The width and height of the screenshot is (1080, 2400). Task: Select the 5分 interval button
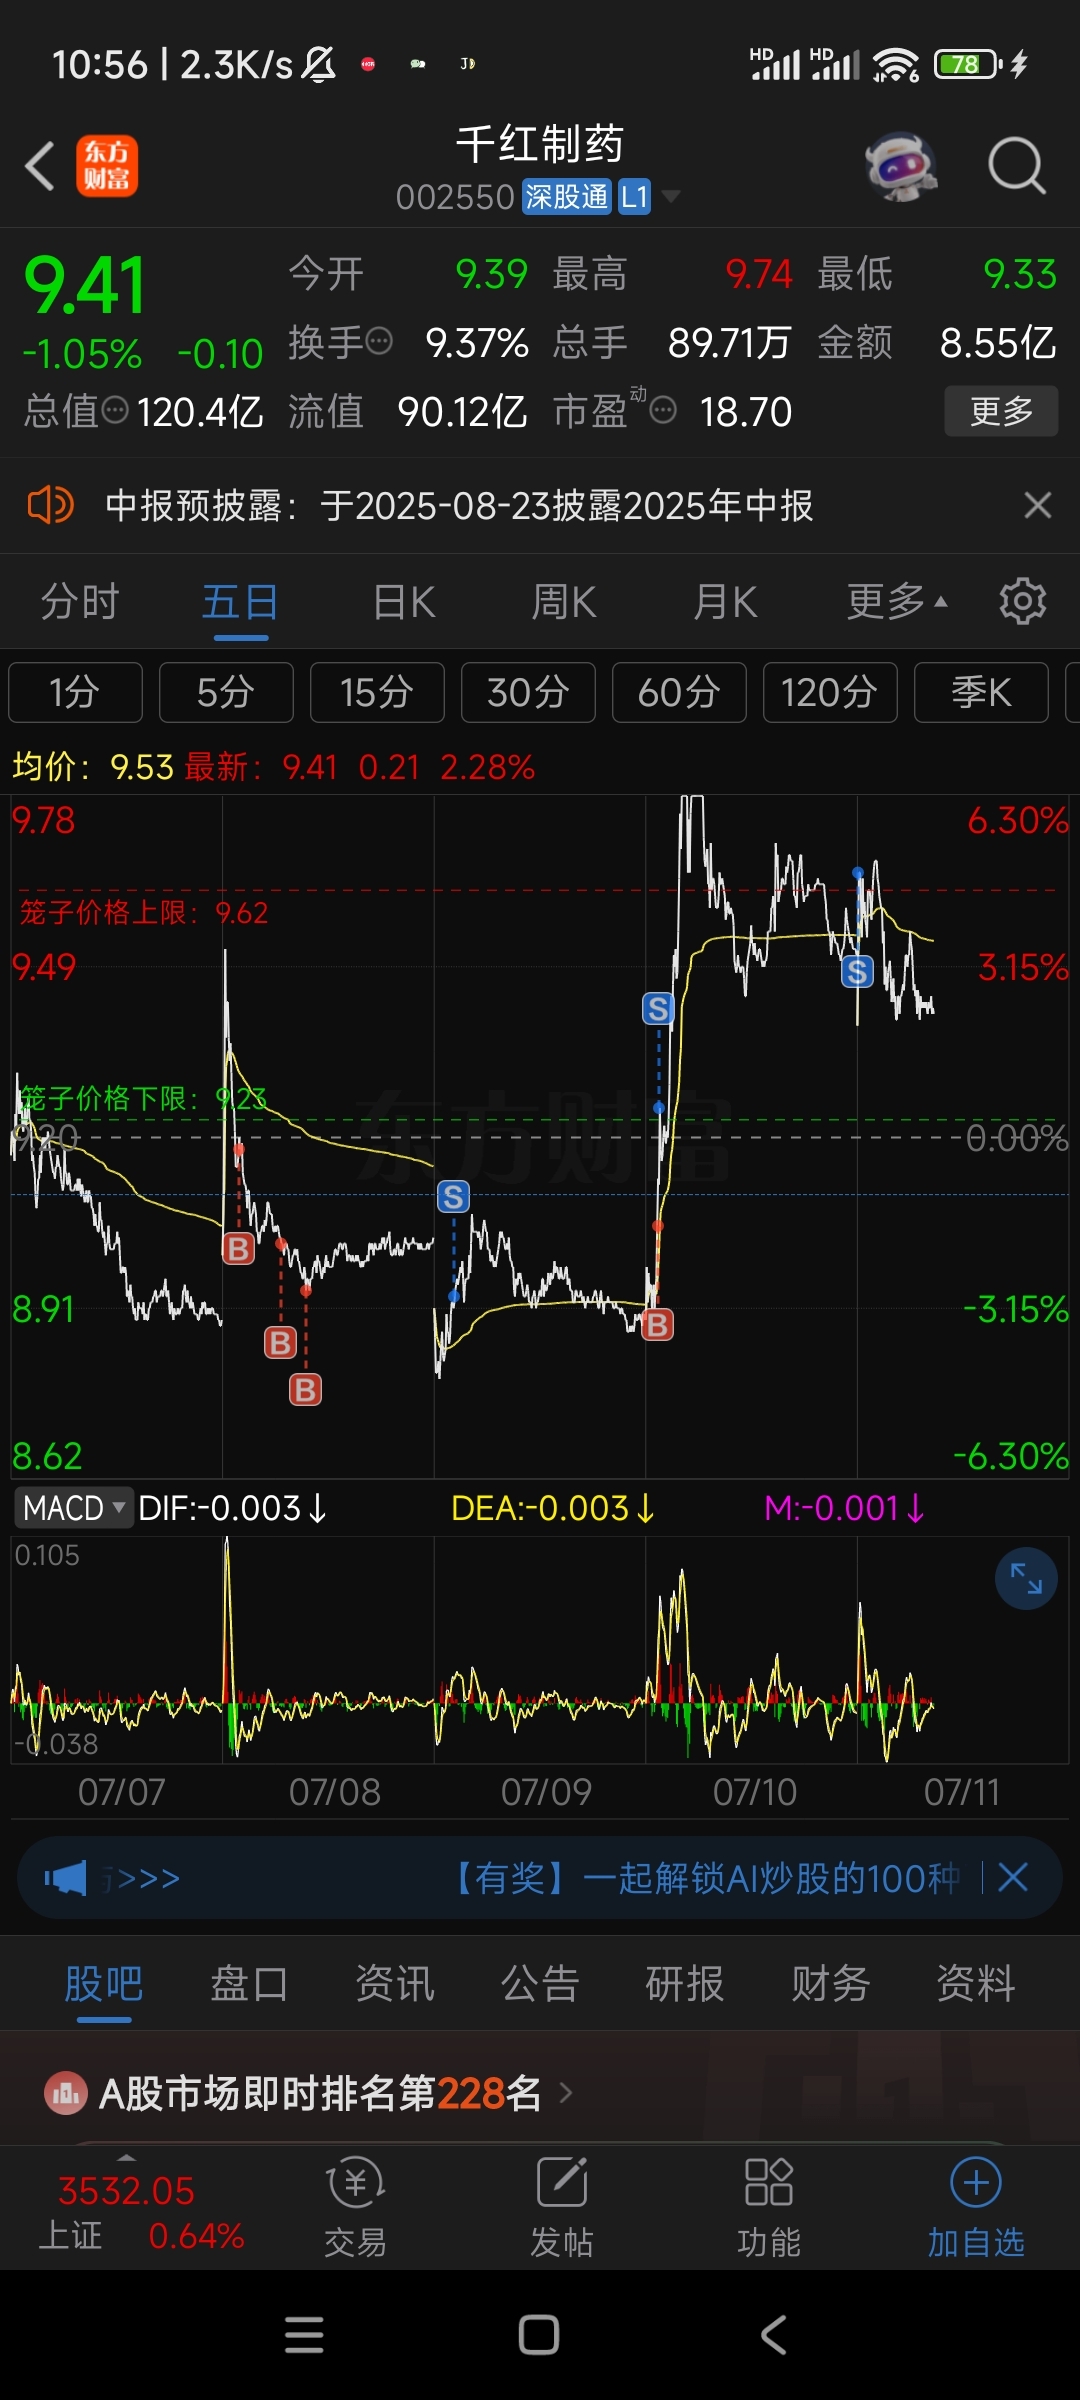click(226, 692)
